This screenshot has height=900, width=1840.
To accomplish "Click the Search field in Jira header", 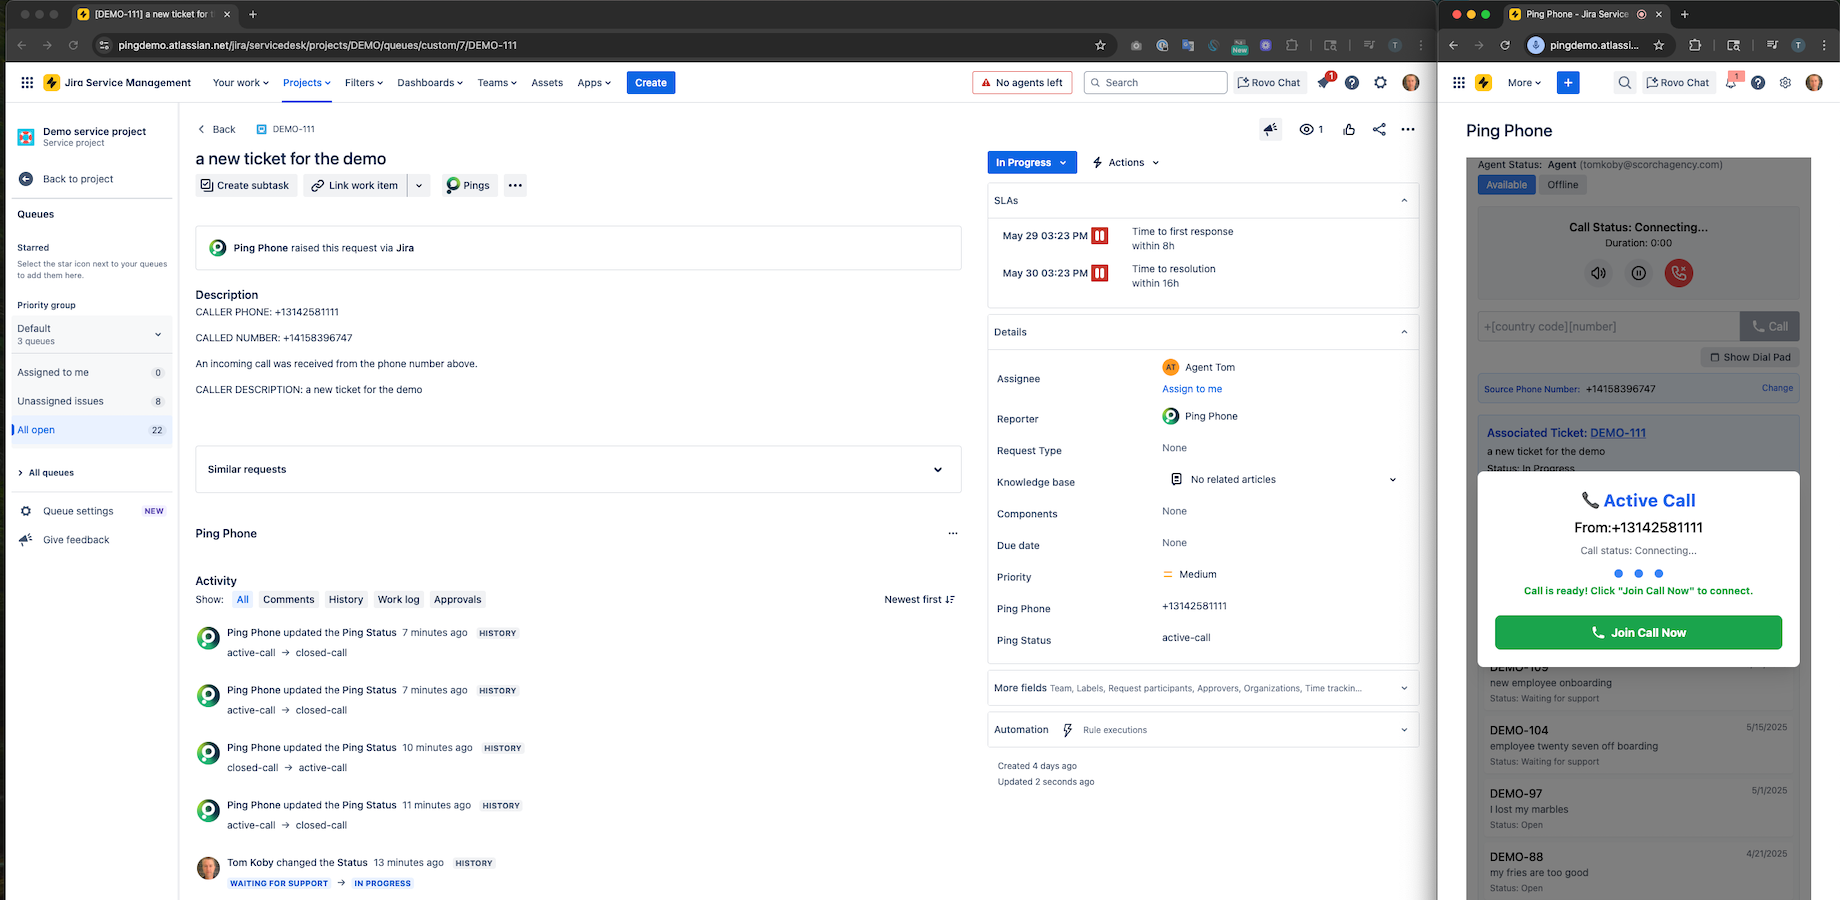I will click(x=1155, y=83).
